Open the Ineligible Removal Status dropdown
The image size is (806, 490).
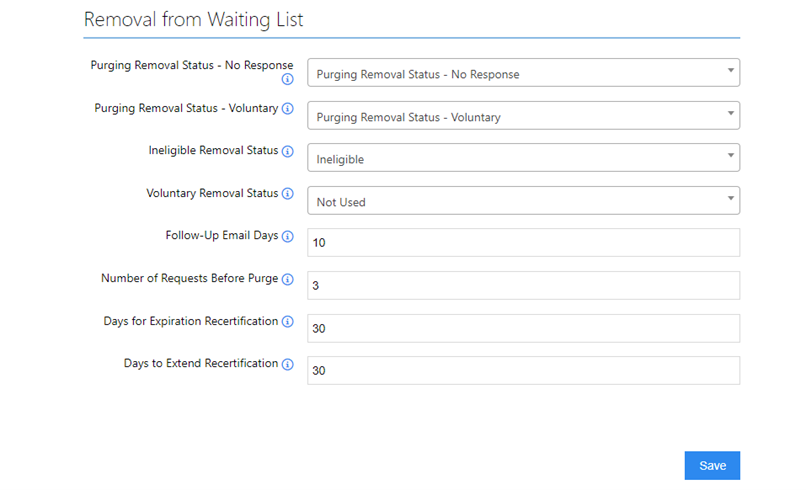click(523, 158)
